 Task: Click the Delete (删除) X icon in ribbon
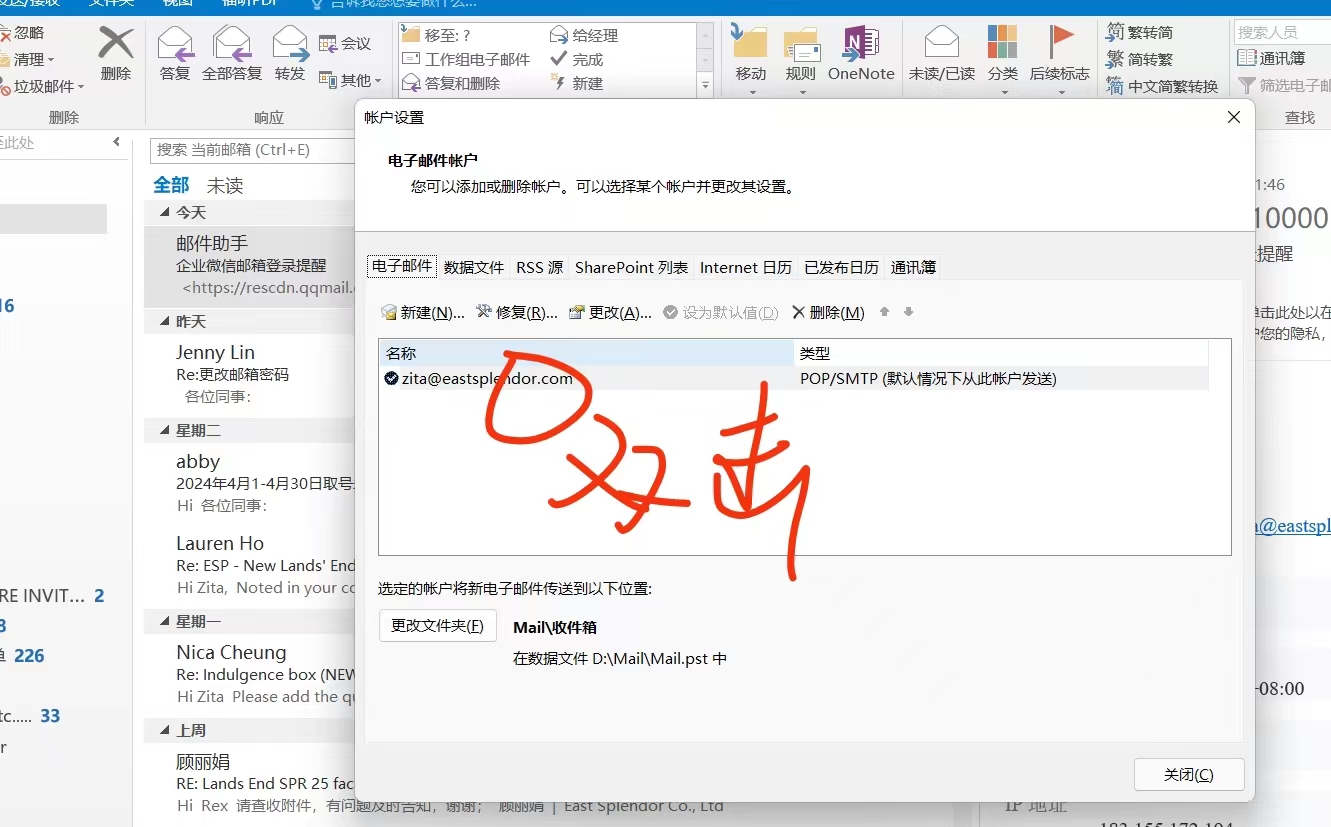coord(116,45)
